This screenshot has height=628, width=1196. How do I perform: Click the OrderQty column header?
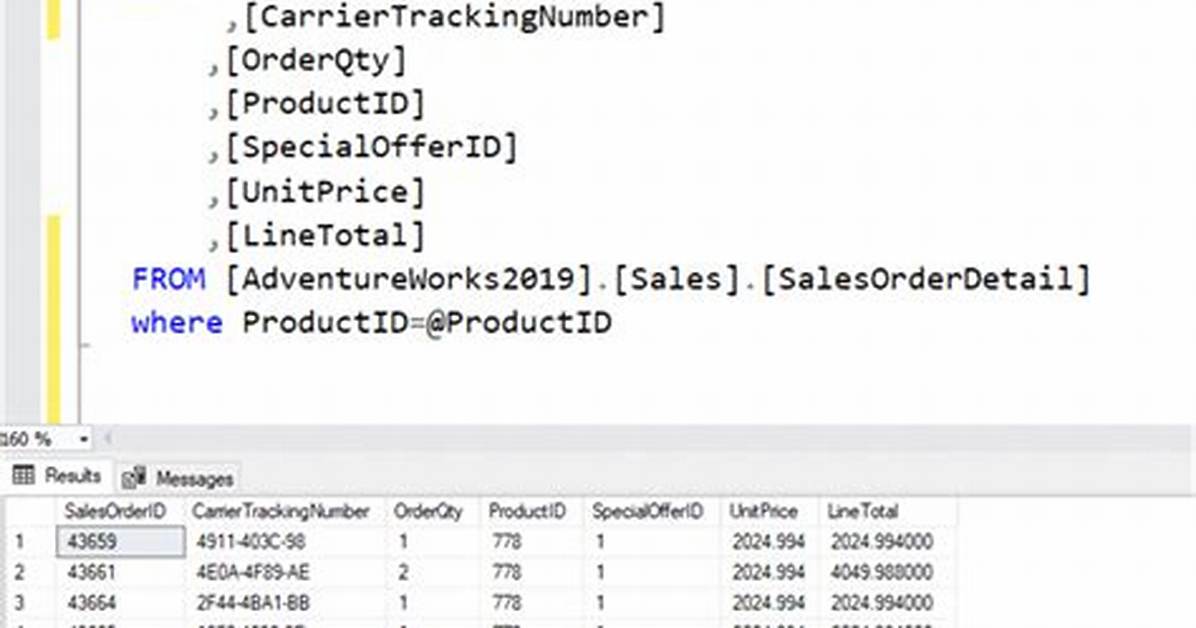[428, 511]
